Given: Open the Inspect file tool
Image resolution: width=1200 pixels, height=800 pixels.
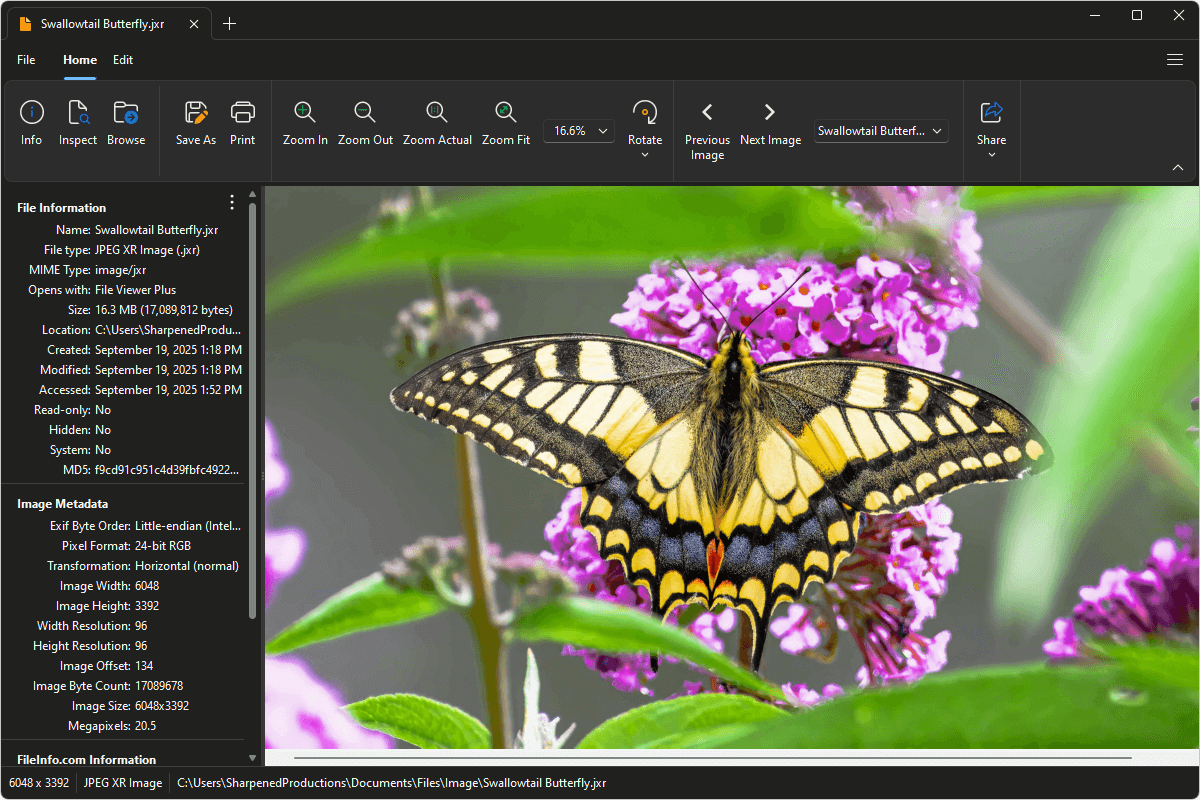Looking at the screenshot, I should (78, 113).
